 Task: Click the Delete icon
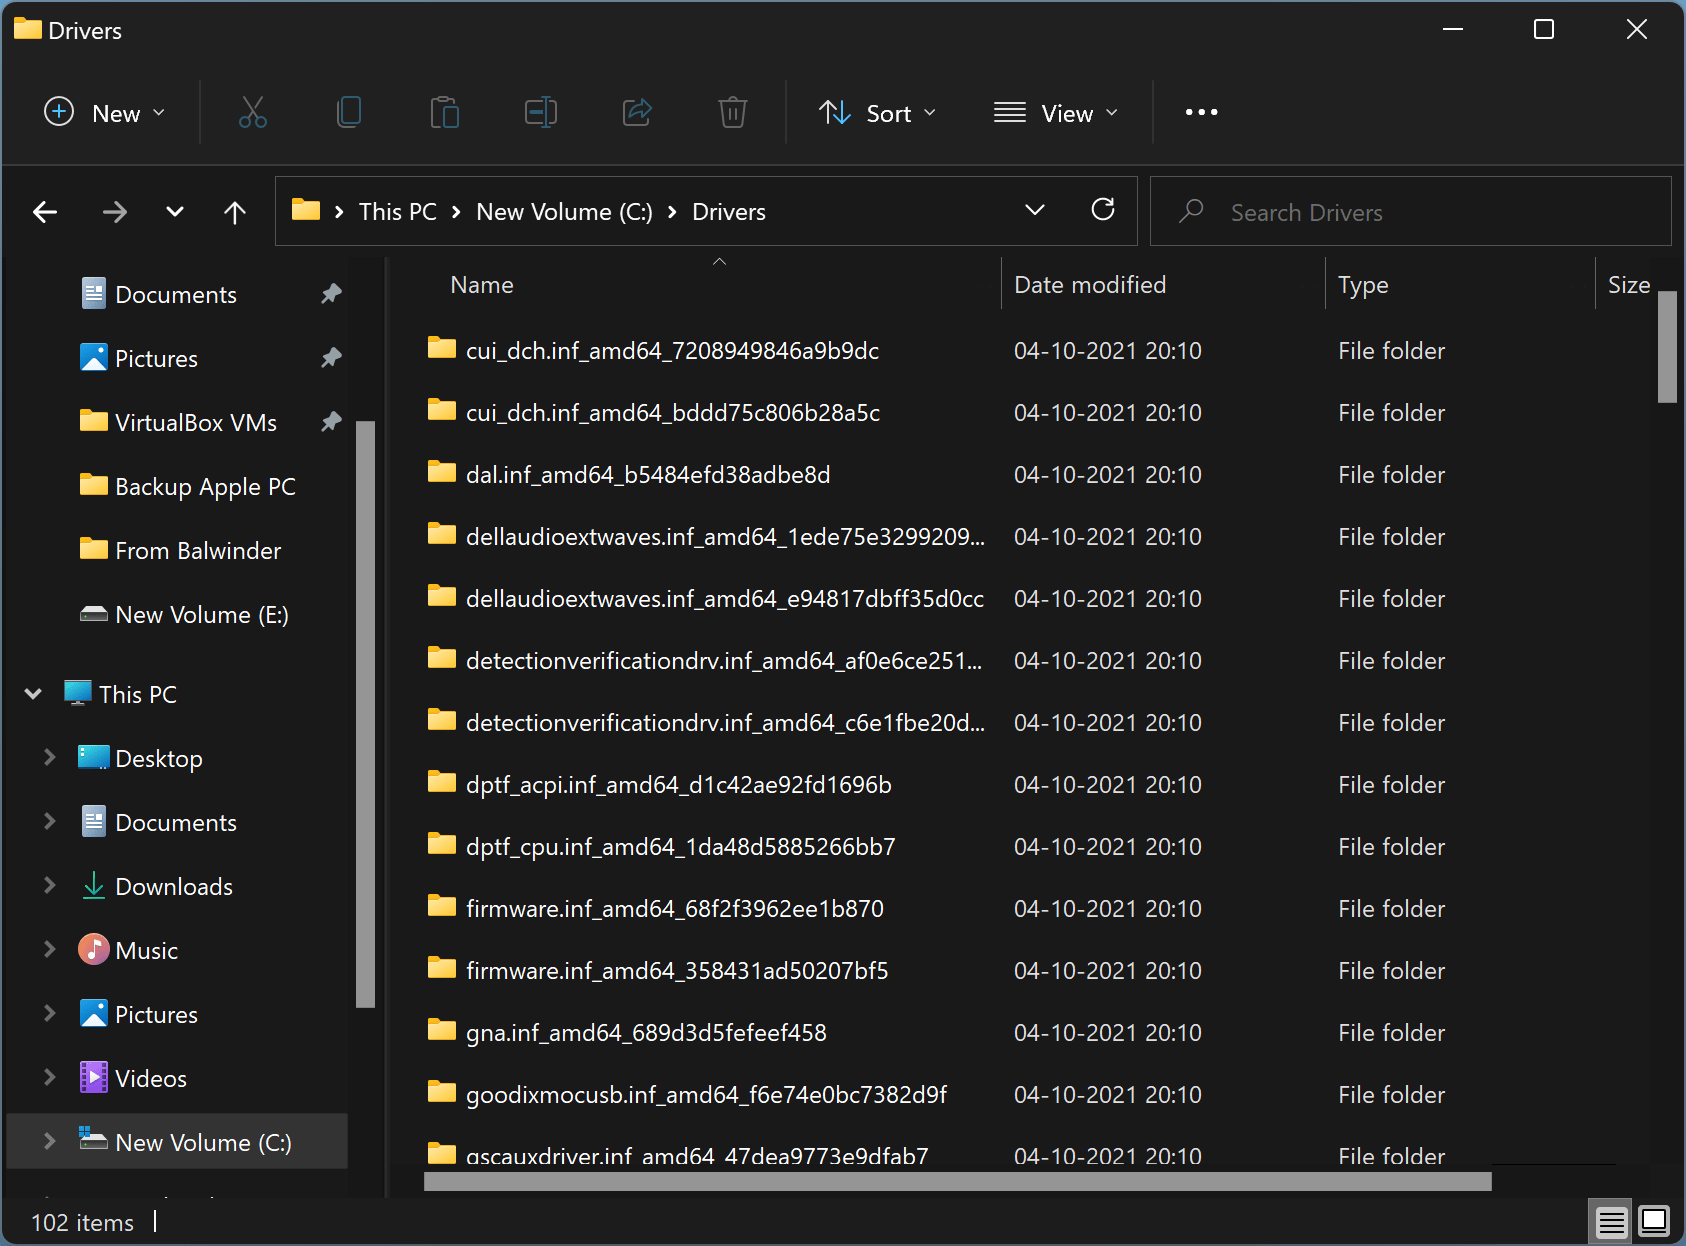click(733, 112)
